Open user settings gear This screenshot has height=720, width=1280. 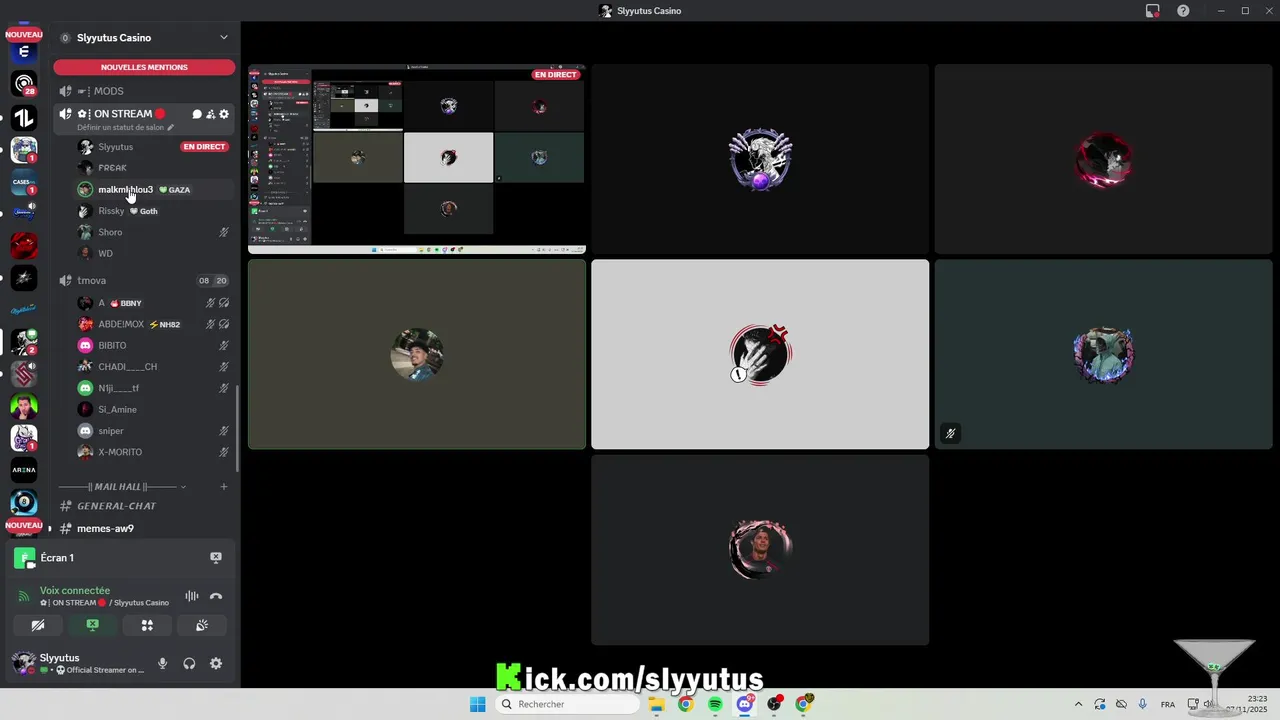(x=216, y=663)
